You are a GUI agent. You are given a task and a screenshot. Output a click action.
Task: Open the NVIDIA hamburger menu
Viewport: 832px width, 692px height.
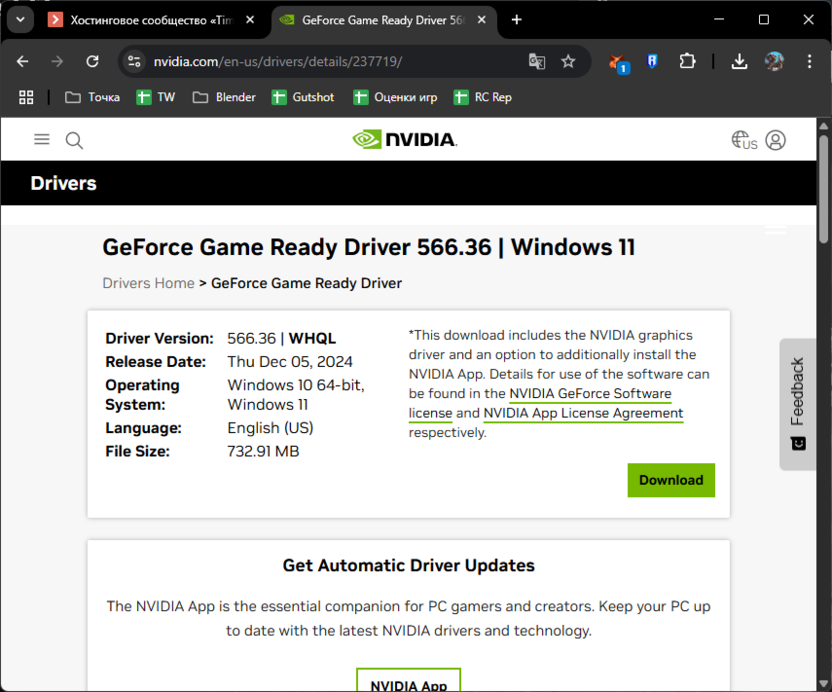click(41, 140)
